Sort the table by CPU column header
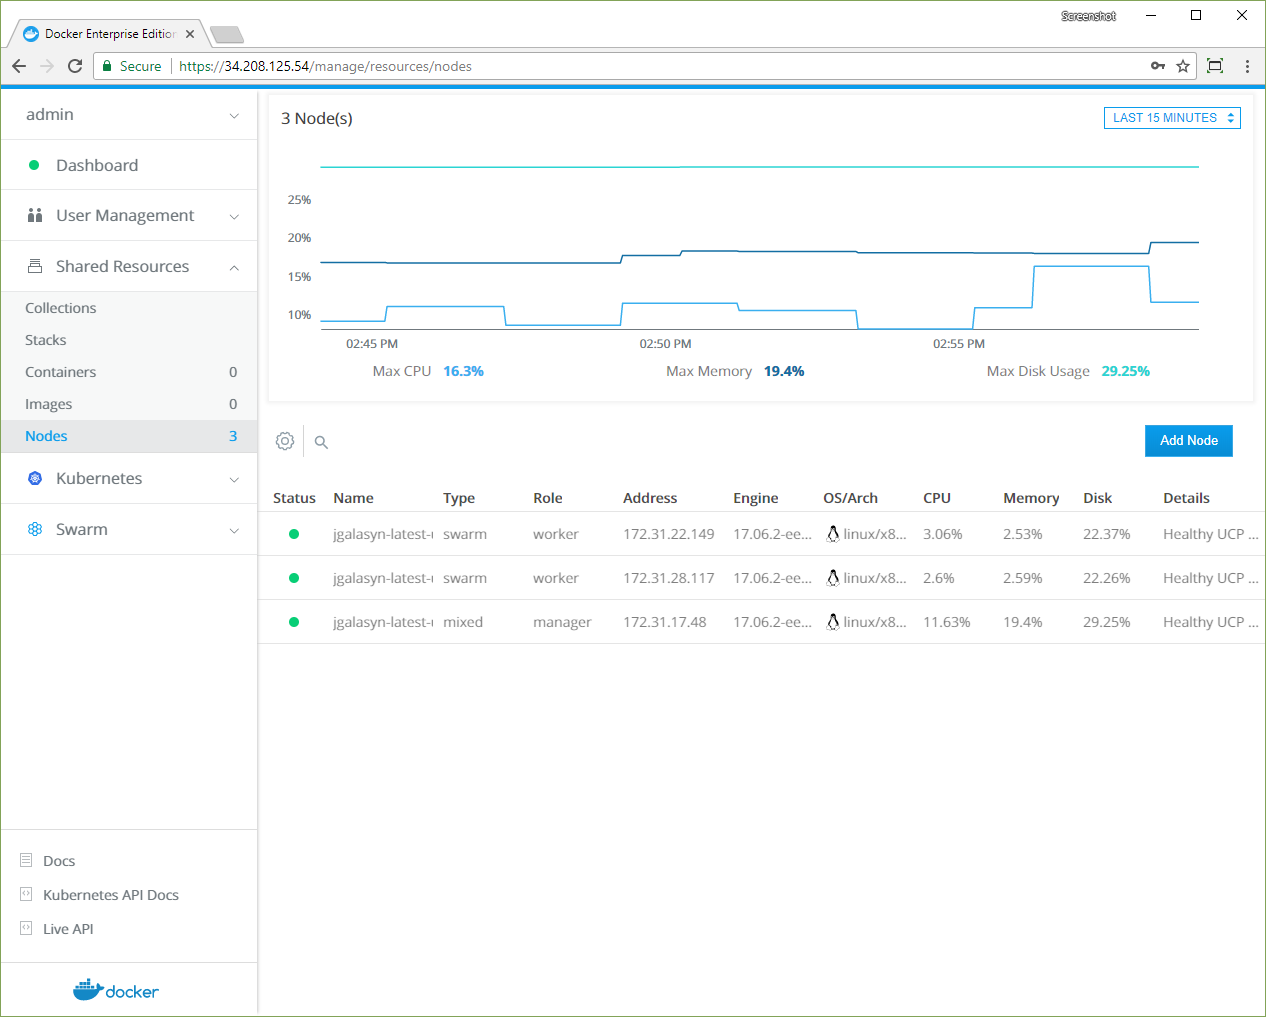This screenshot has width=1266, height=1017. click(937, 498)
